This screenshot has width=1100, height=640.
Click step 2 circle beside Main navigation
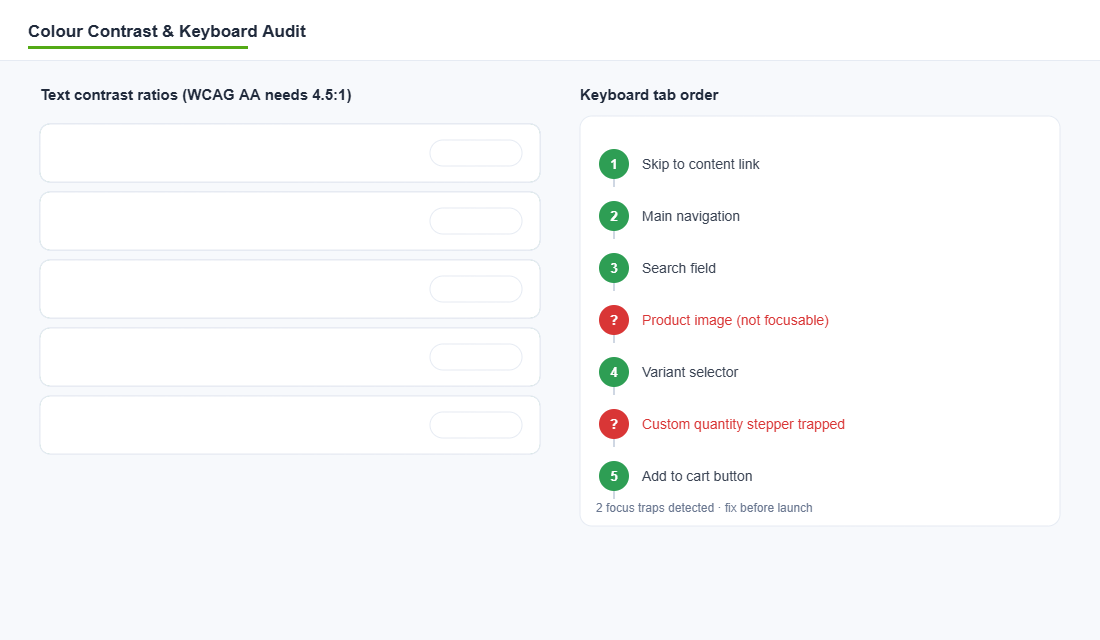coord(614,216)
